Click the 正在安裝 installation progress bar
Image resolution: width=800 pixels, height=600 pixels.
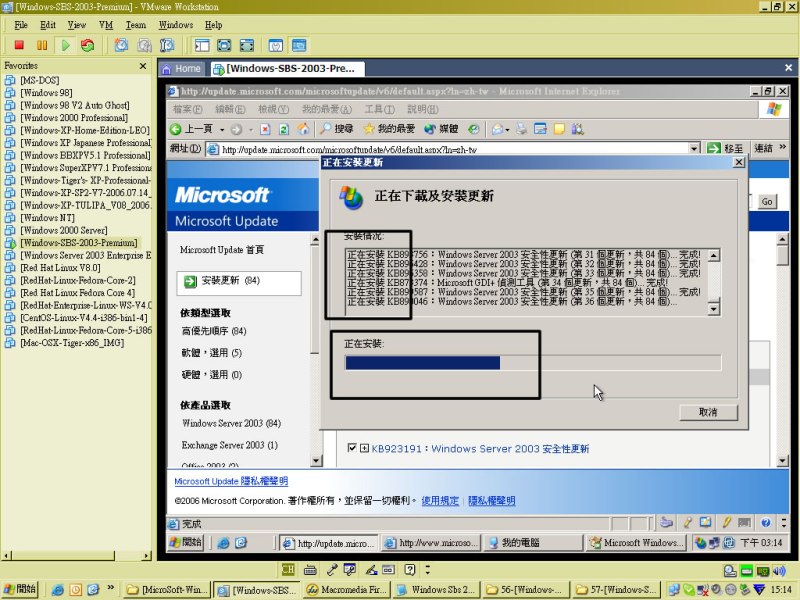pyautogui.click(x=533, y=363)
